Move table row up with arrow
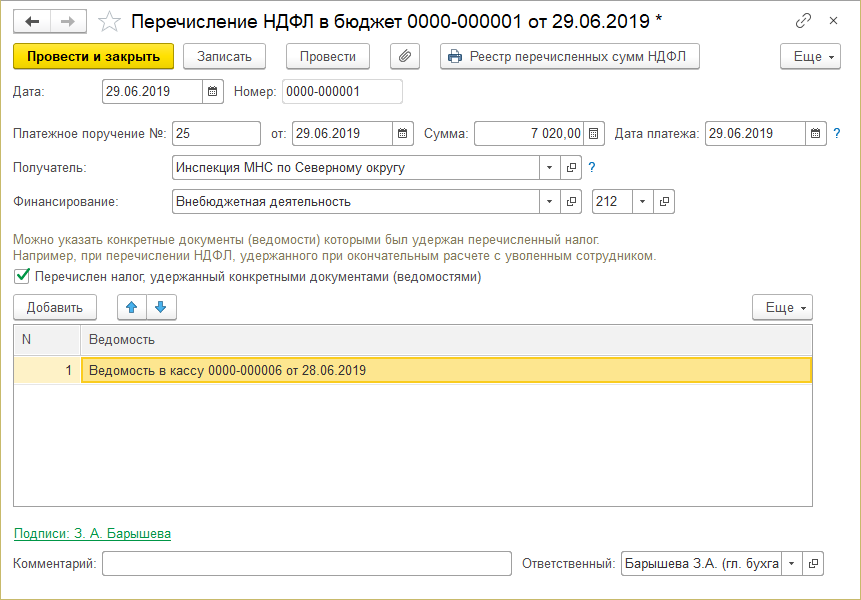The height and width of the screenshot is (600, 861). click(131, 307)
